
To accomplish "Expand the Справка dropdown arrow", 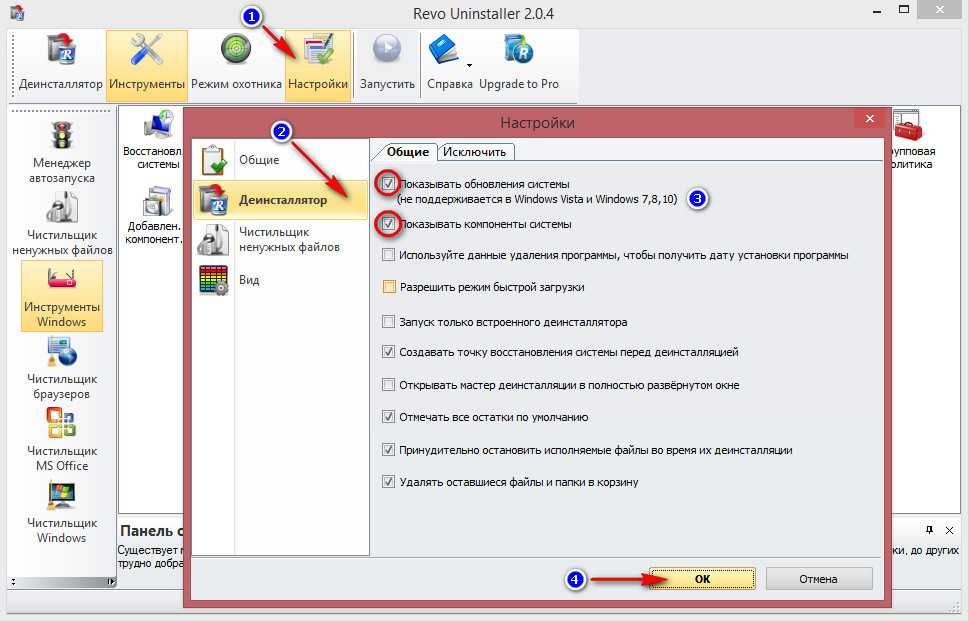I will pyautogui.click(x=469, y=66).
